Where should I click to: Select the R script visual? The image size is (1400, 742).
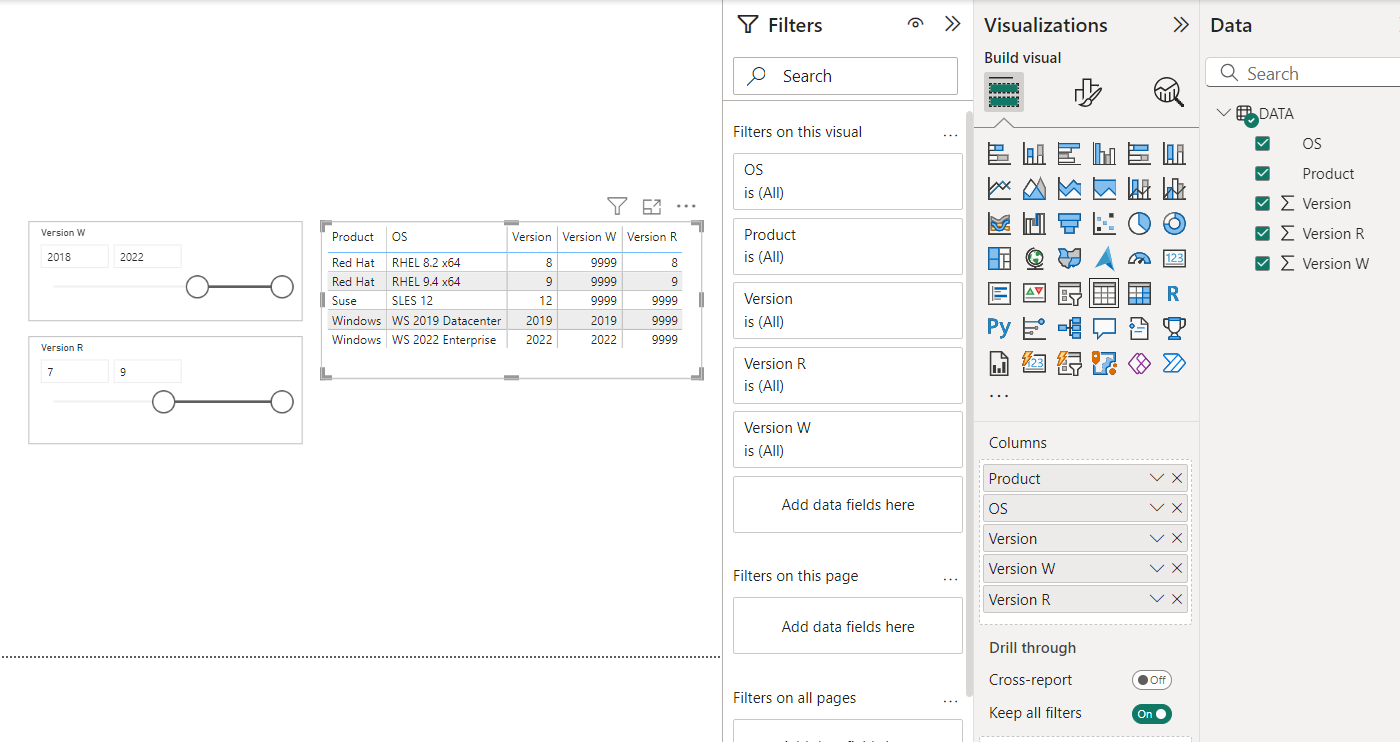coord(1174,293)
